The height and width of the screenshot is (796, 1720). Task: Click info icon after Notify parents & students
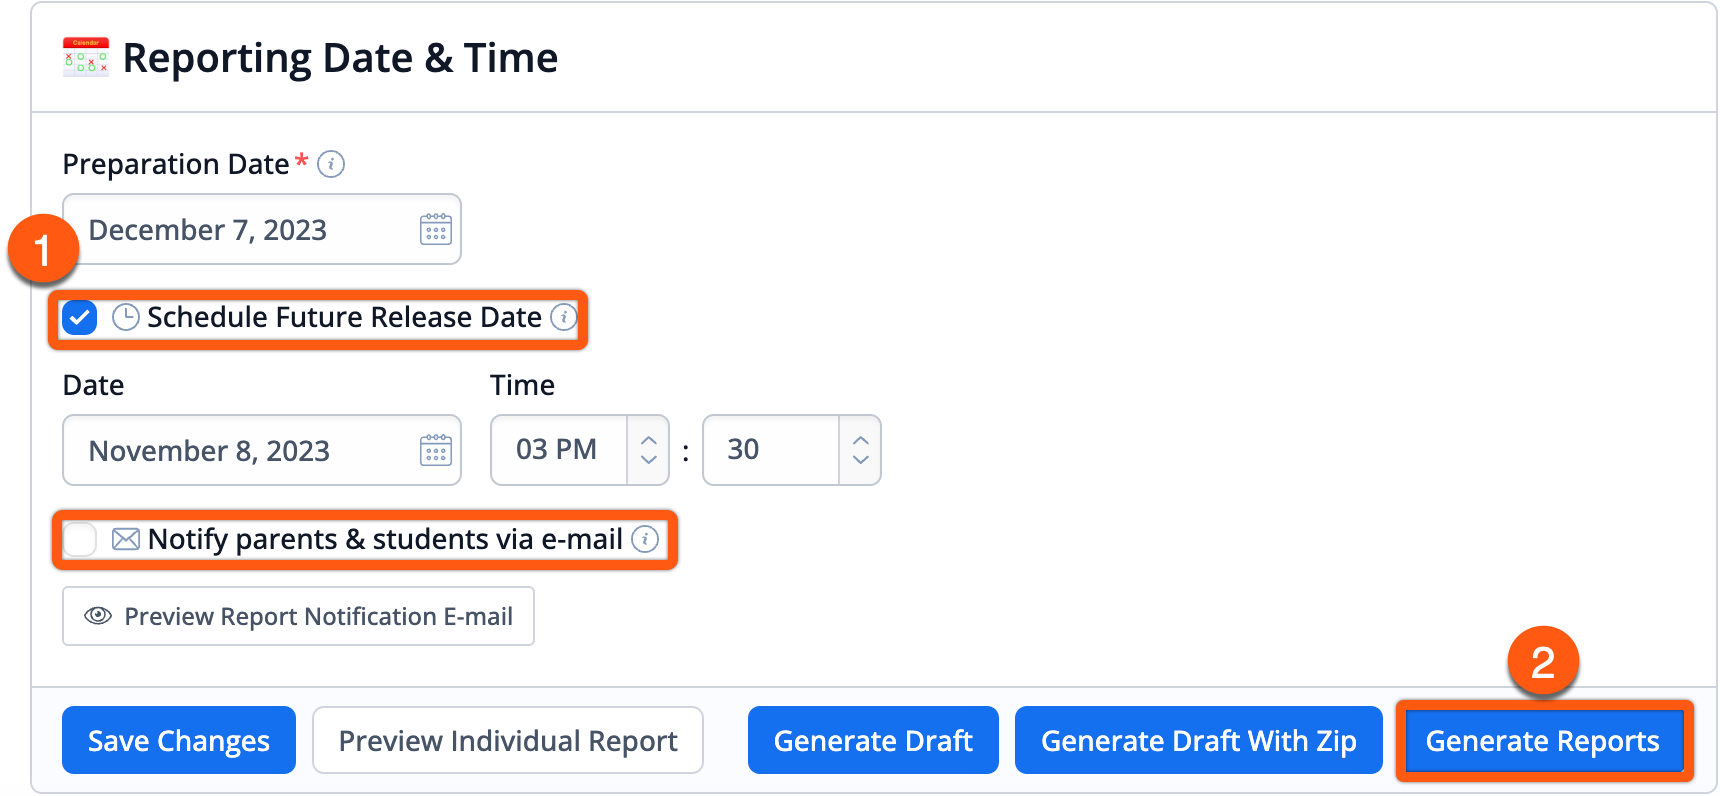click(x=645, y=540)
